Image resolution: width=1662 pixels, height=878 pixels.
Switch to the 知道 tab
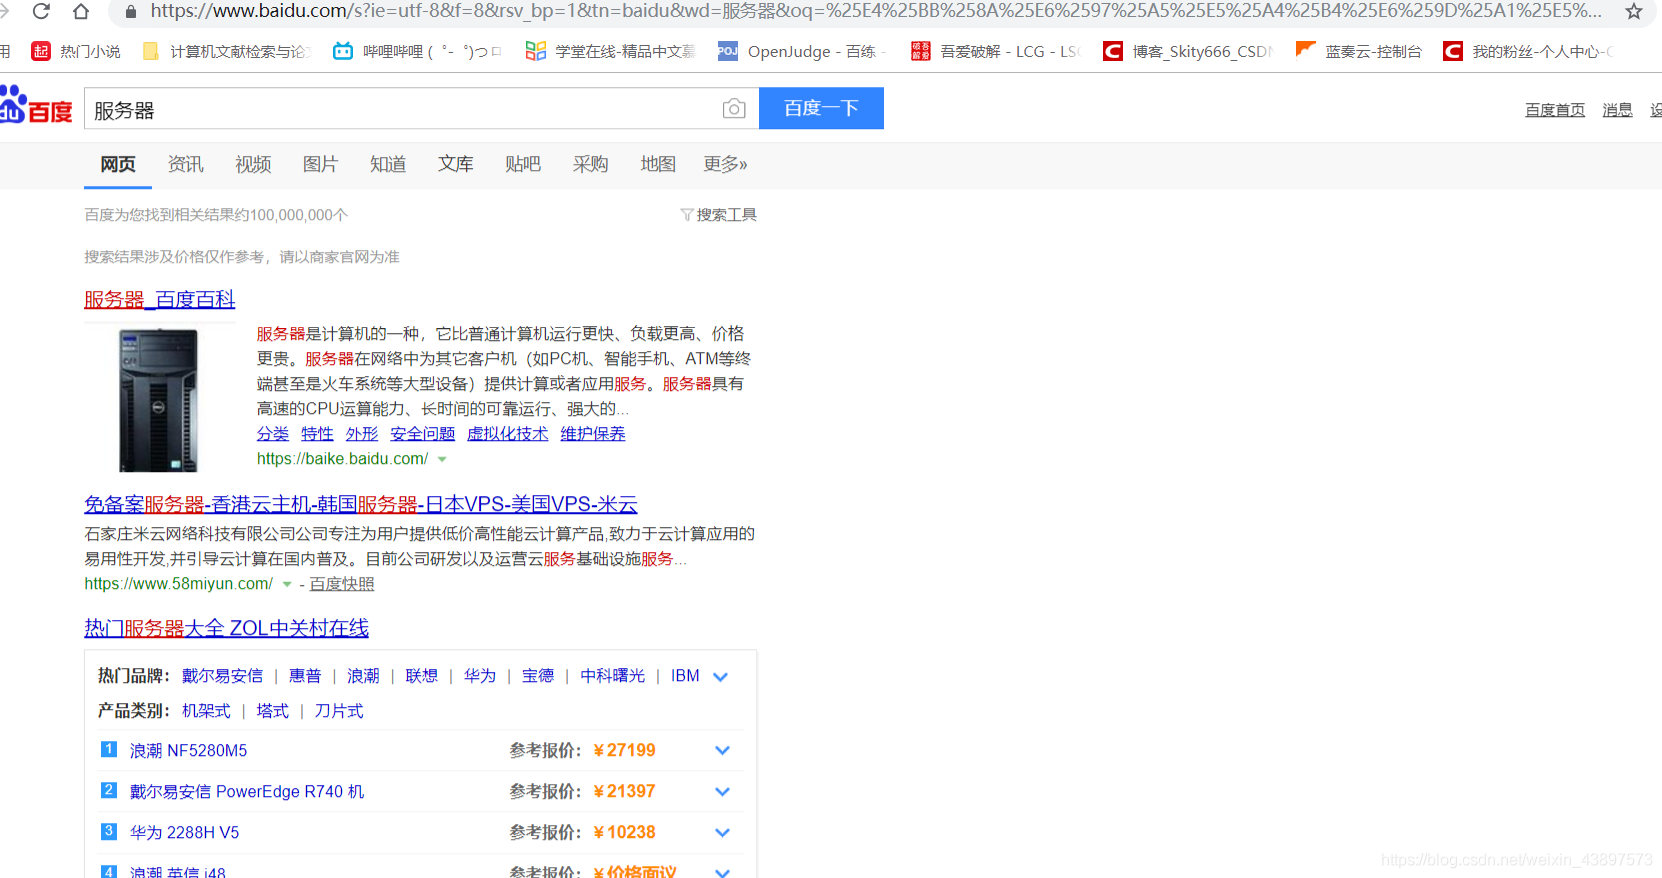388,164
